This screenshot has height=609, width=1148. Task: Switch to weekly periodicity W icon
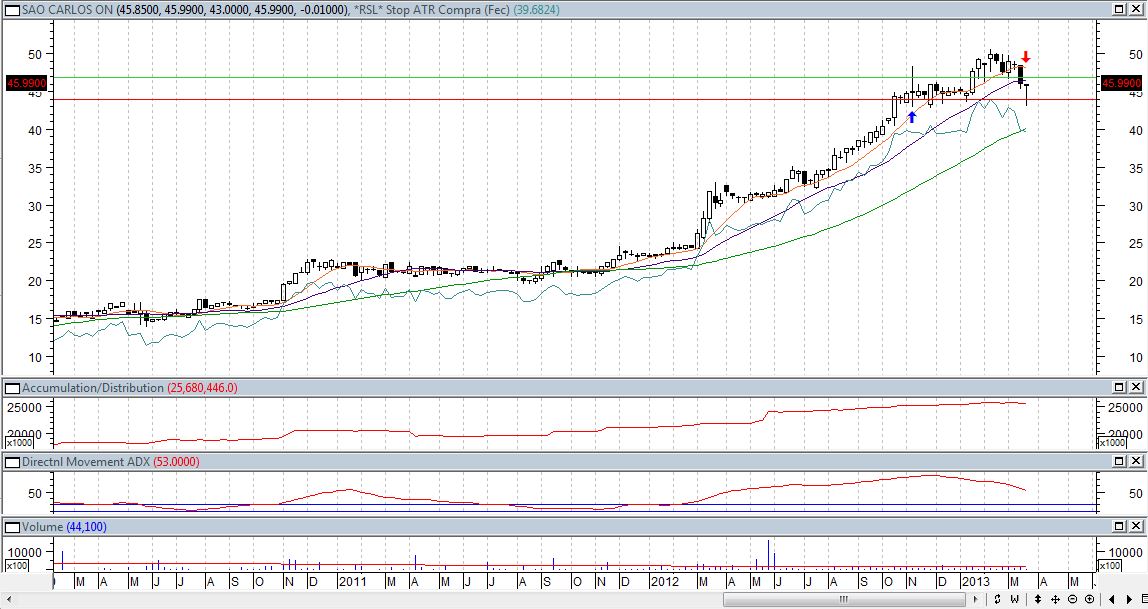click(1015, 599)
